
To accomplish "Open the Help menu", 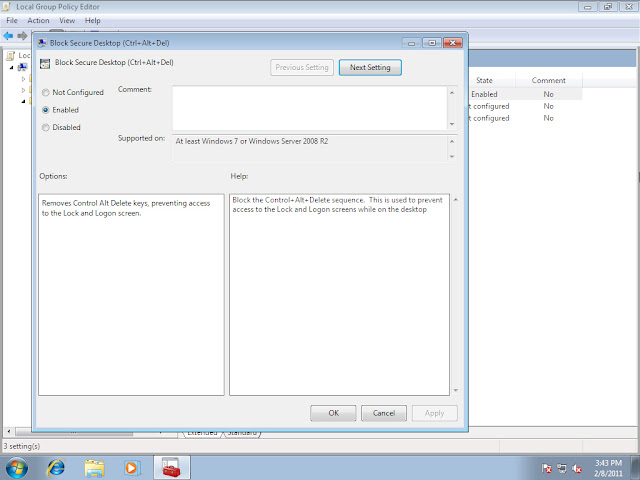I will coord(93,20).
